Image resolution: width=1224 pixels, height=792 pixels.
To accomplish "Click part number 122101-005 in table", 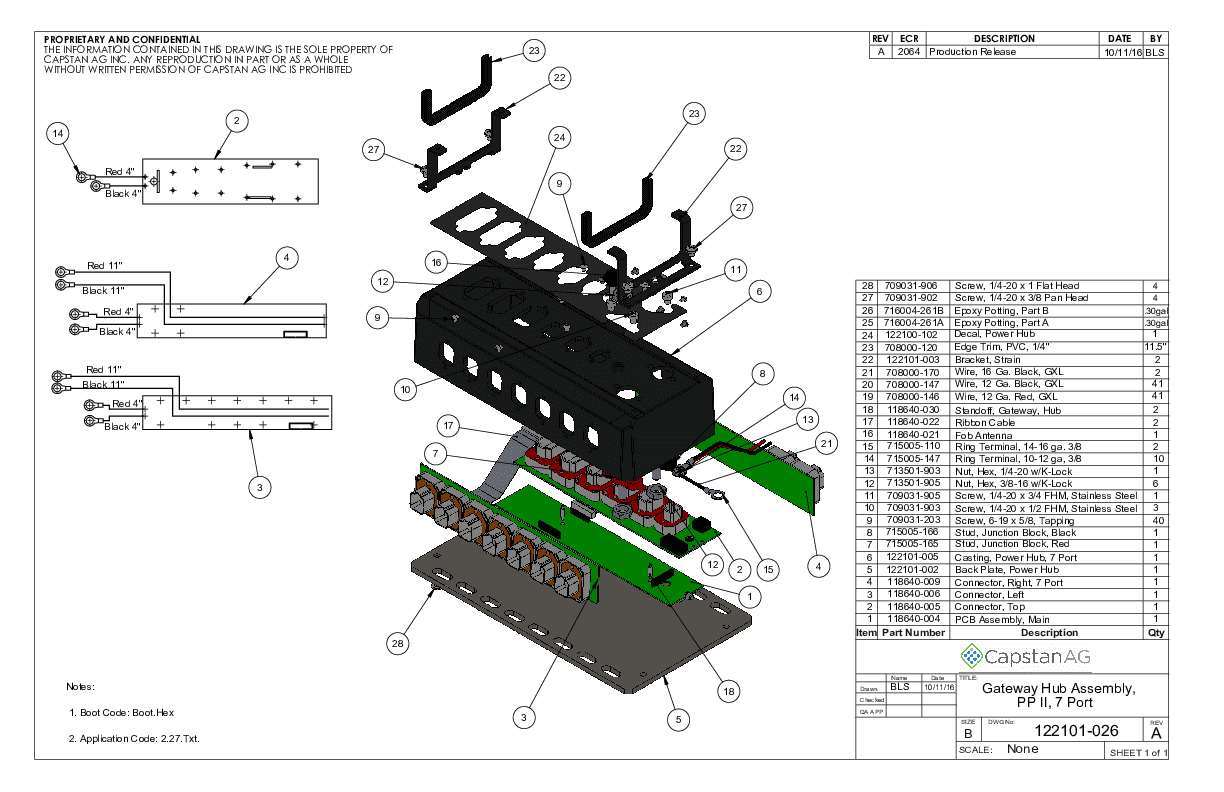I will (911, 558).
